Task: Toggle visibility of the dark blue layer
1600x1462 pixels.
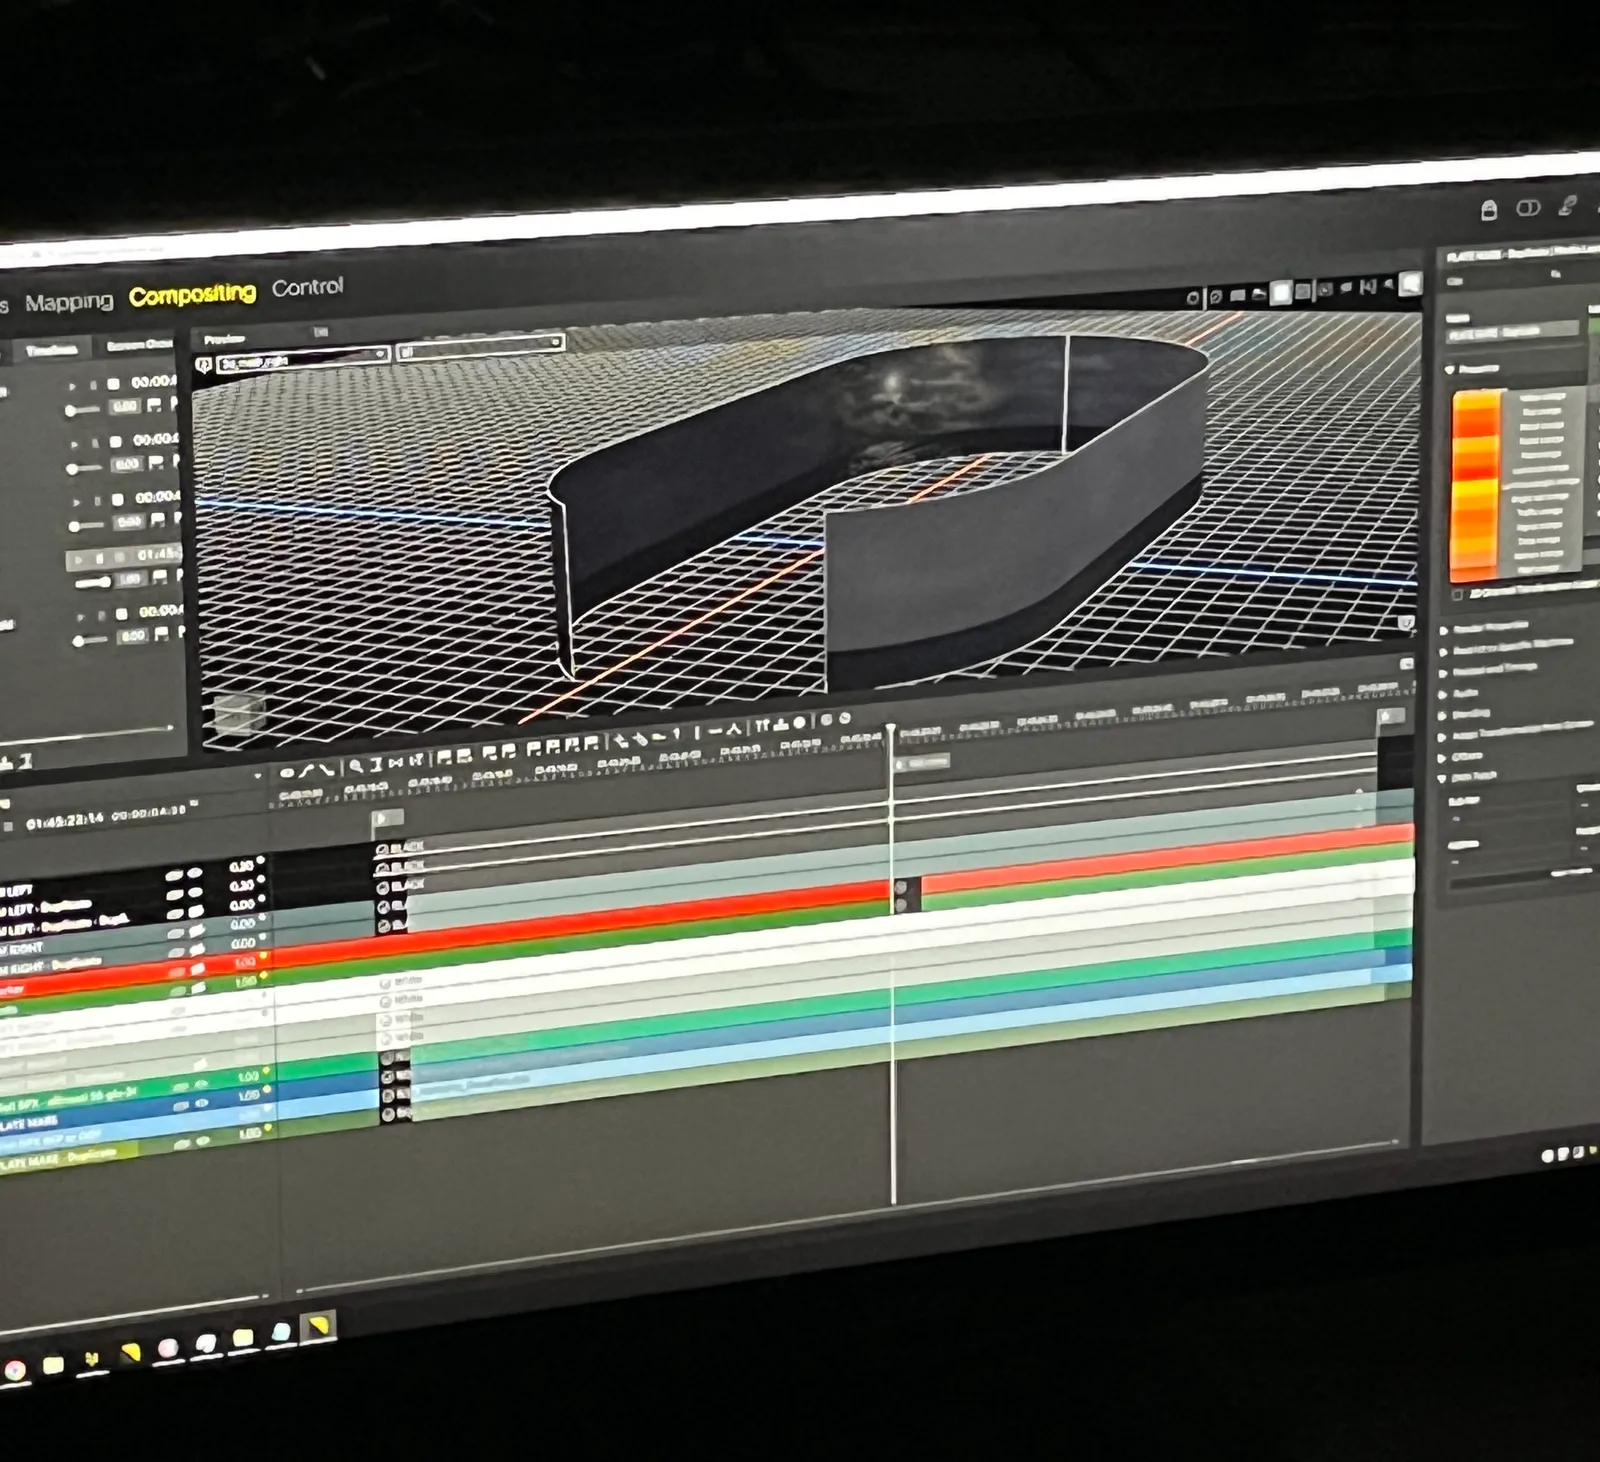Action: tap(201, 1103)
